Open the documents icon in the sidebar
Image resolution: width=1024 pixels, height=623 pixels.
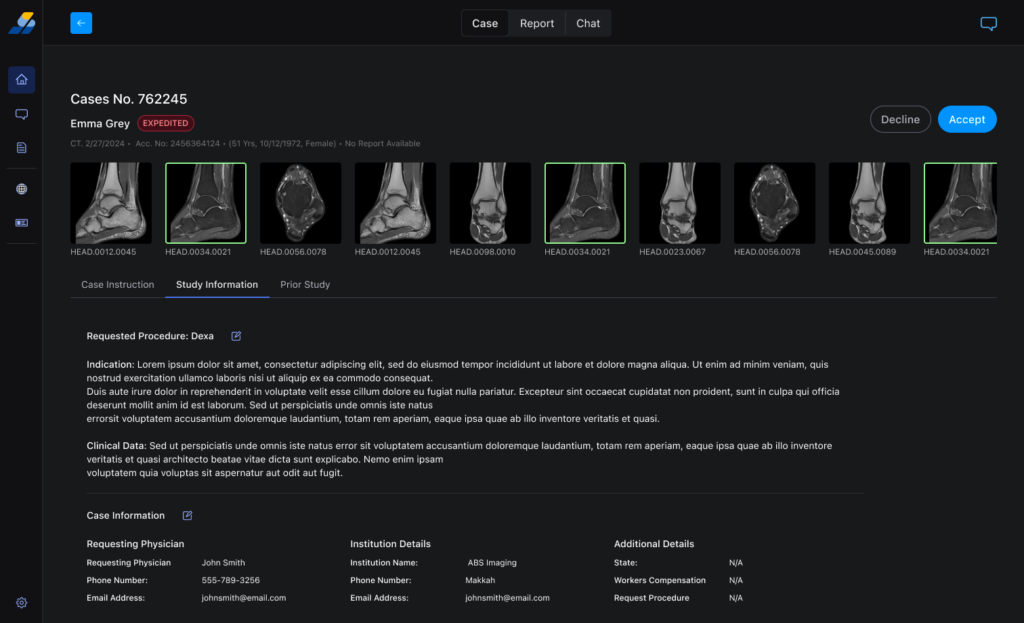(x=21, y=148)
